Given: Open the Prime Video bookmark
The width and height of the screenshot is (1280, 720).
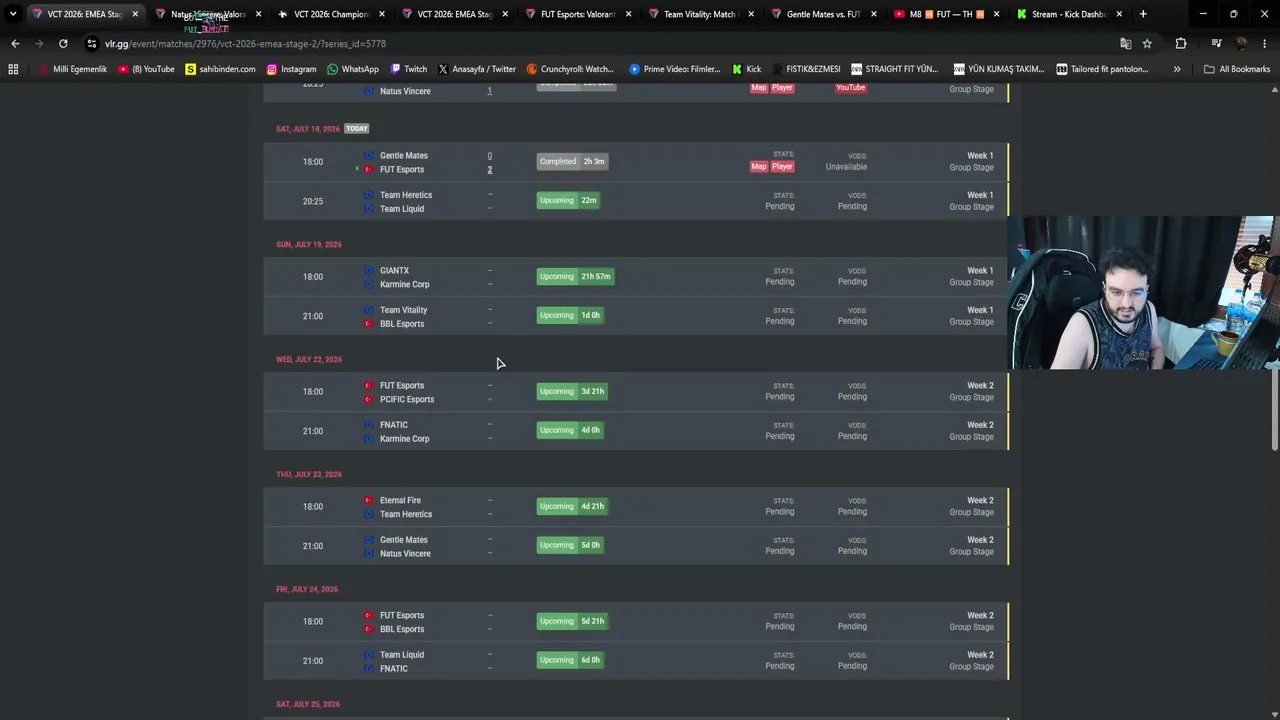Looking at the screenshot, I should (674, 69).
